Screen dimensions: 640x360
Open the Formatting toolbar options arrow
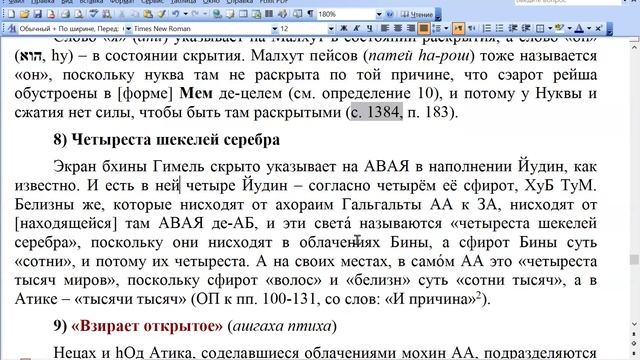tap(610, 29)
